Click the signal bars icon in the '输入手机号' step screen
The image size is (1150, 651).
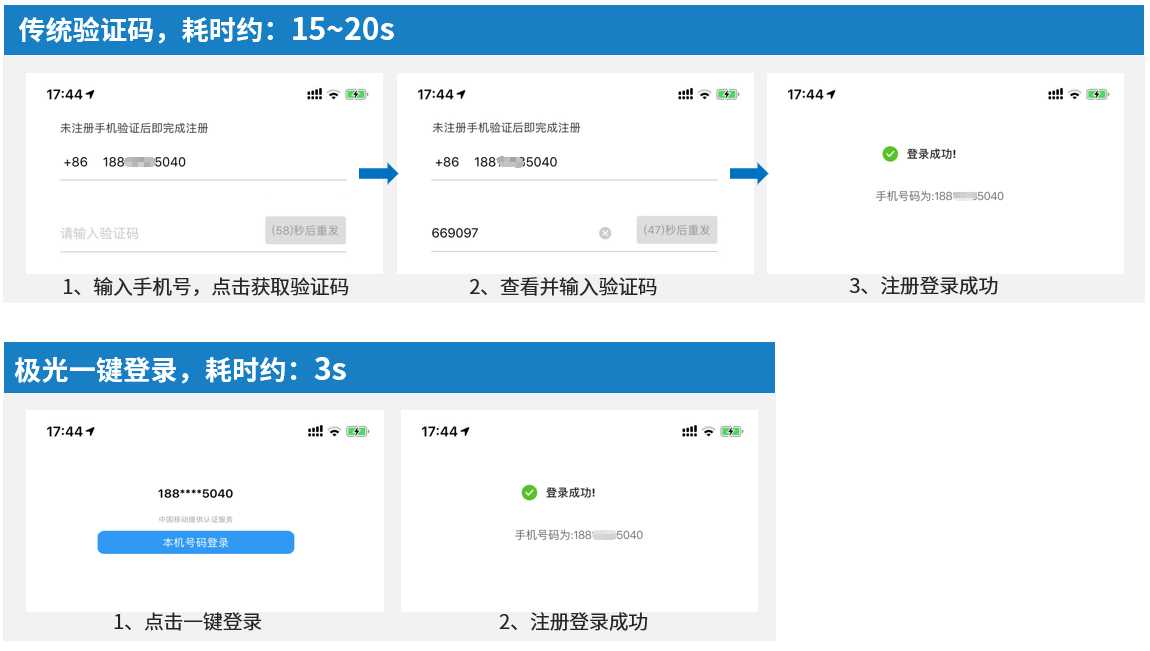[x=315, y=94]
